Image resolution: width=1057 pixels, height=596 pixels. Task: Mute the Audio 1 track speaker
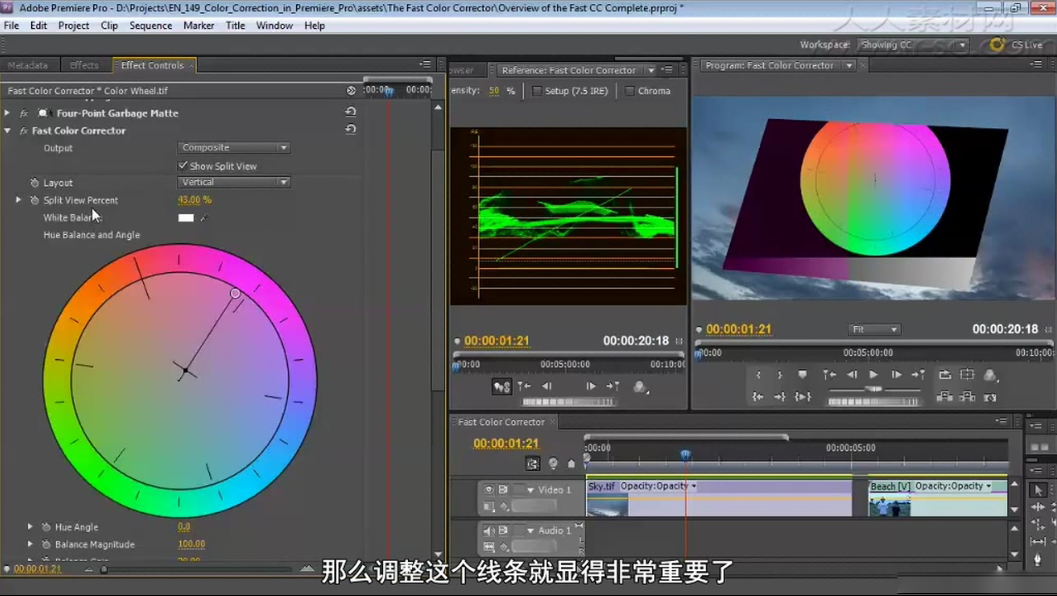coord(489,531)
